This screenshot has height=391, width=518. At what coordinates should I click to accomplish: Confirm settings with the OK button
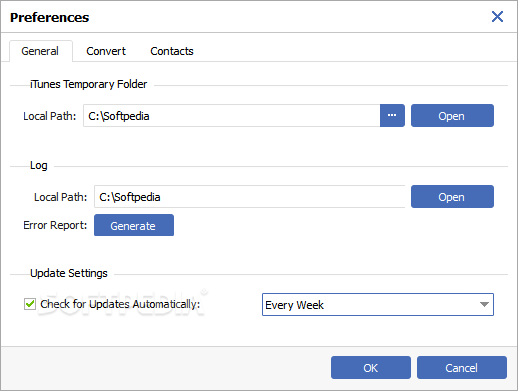pos(371,367)
